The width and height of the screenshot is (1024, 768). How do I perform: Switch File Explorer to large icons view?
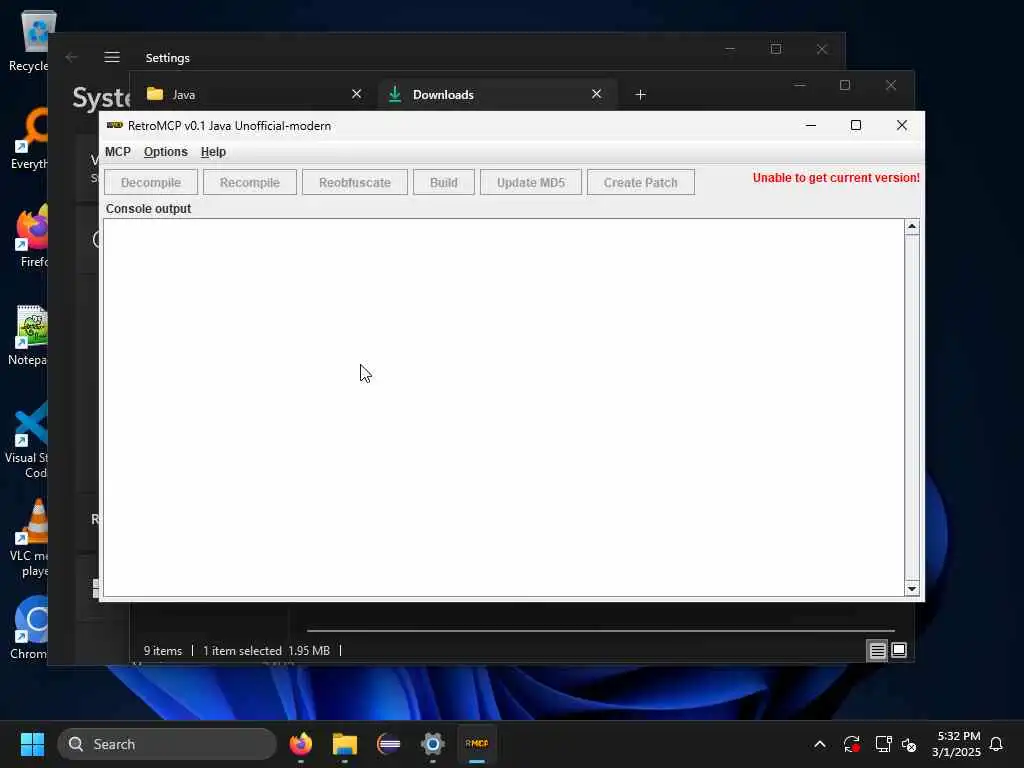point(899,650)
